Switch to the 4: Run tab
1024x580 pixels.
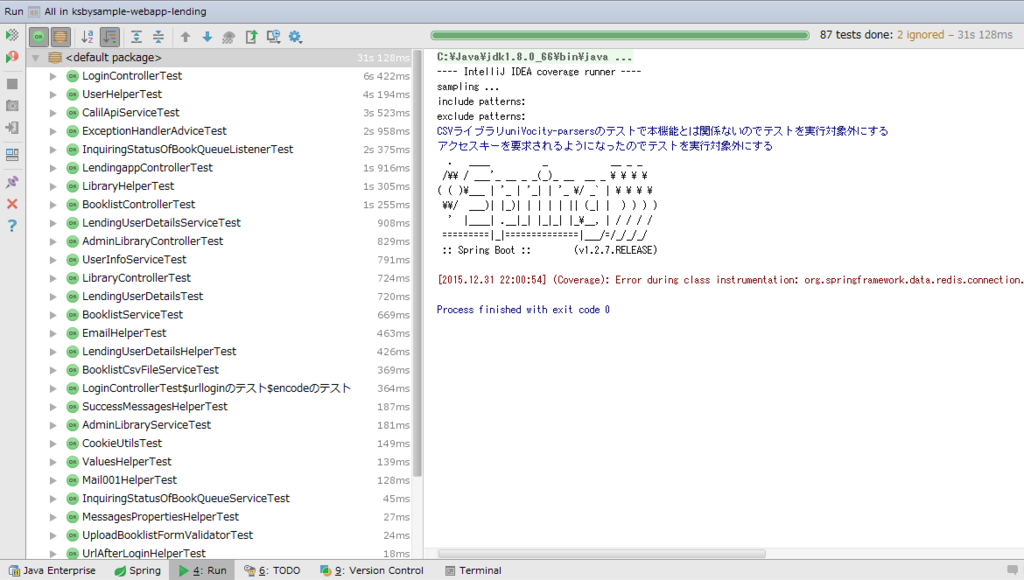click(203, 571)
